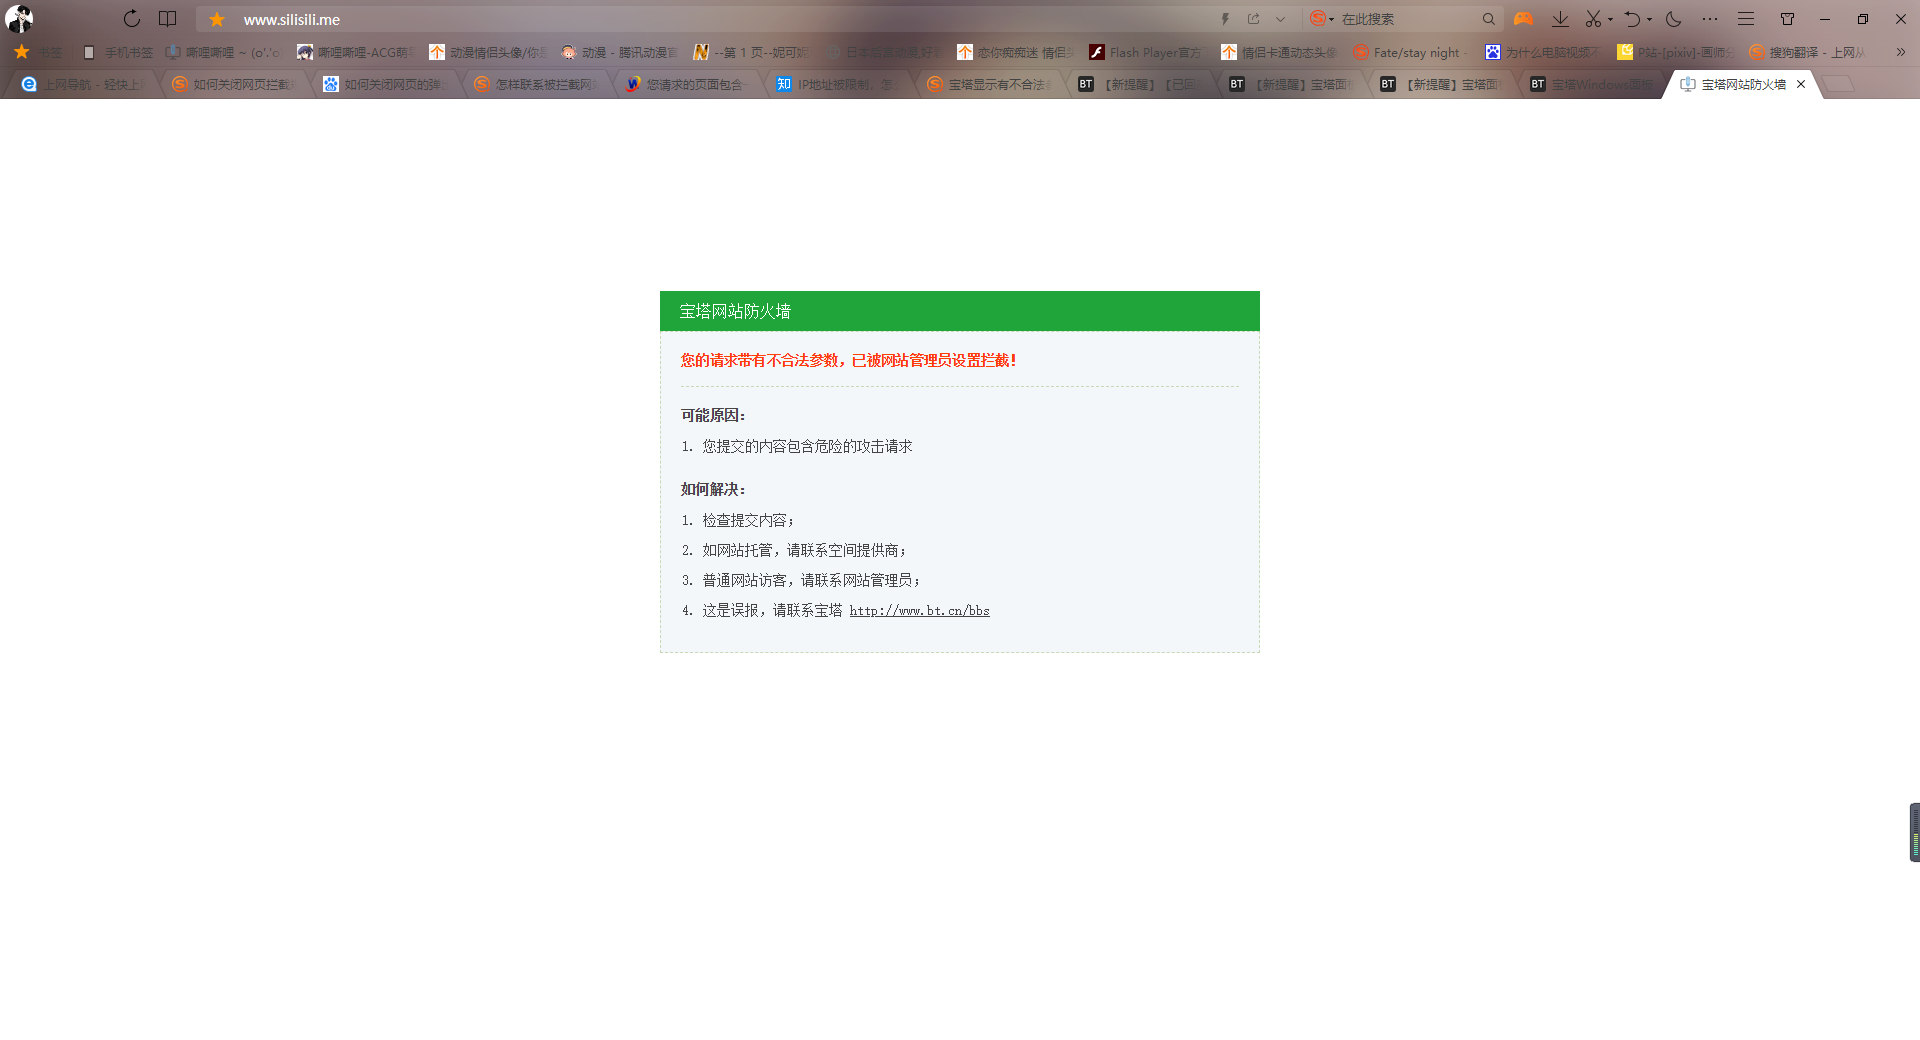Image resolution: width=1920 pixels, height=1040 pixels.
Task: Switch to the 【新提醒】【已回 tab
Action: (1140, 84)
